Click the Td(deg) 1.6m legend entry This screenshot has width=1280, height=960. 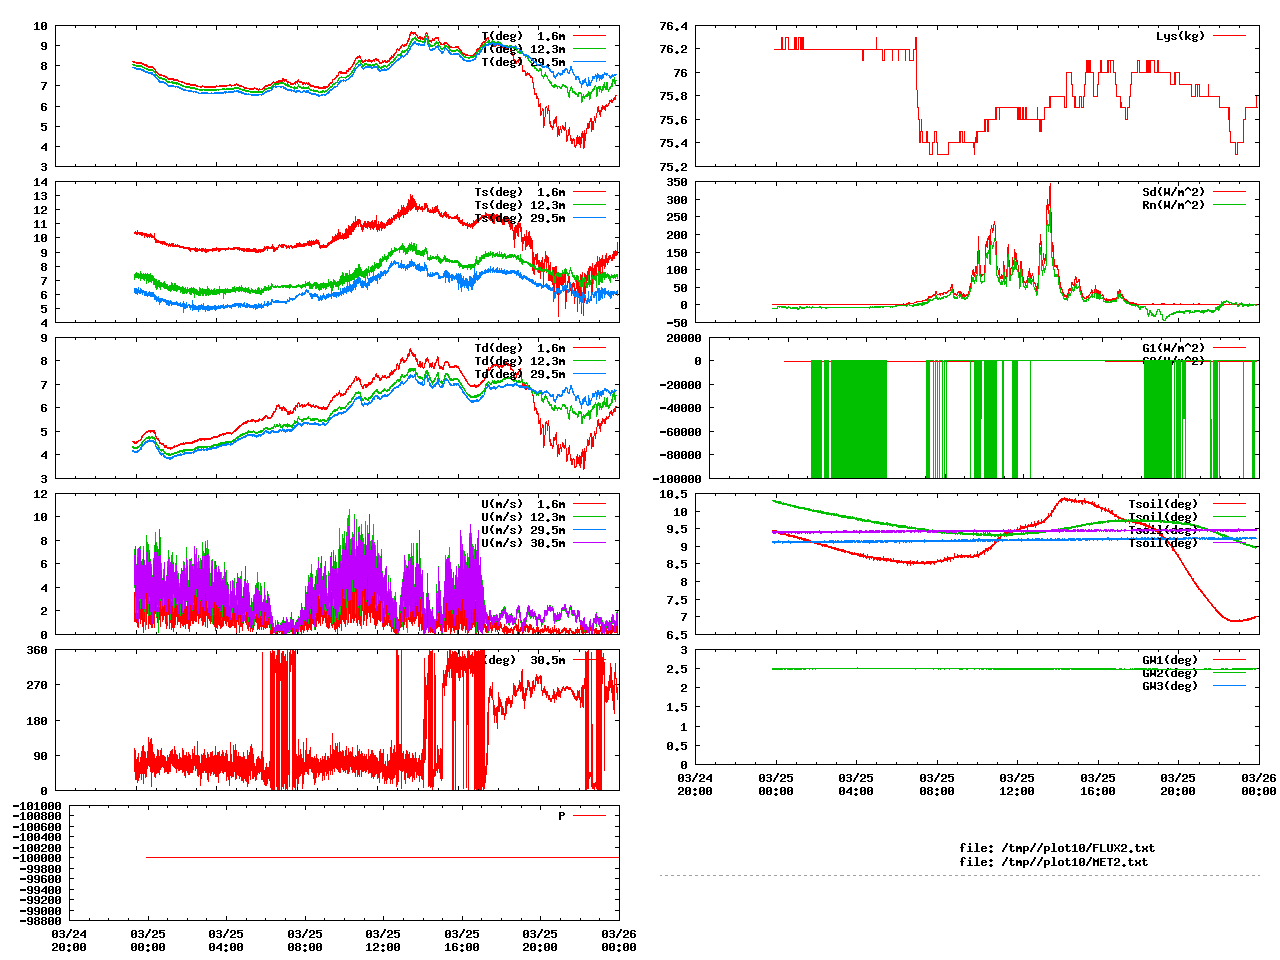pos(519,348)
